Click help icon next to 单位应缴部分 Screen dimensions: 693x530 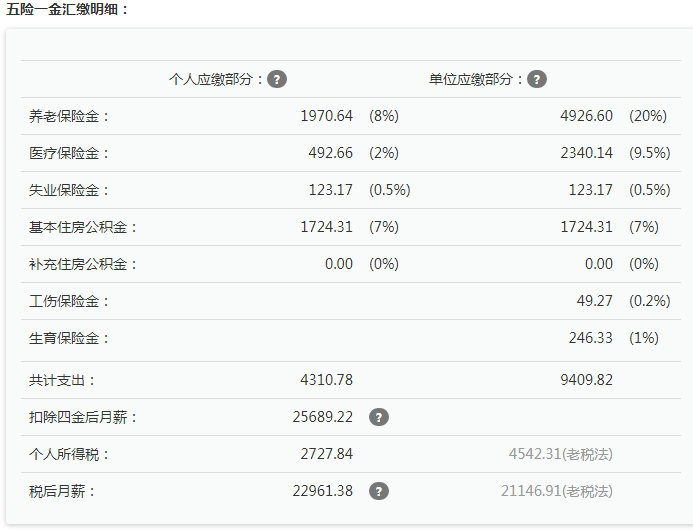pyautogui.click(x=537, y=80)
